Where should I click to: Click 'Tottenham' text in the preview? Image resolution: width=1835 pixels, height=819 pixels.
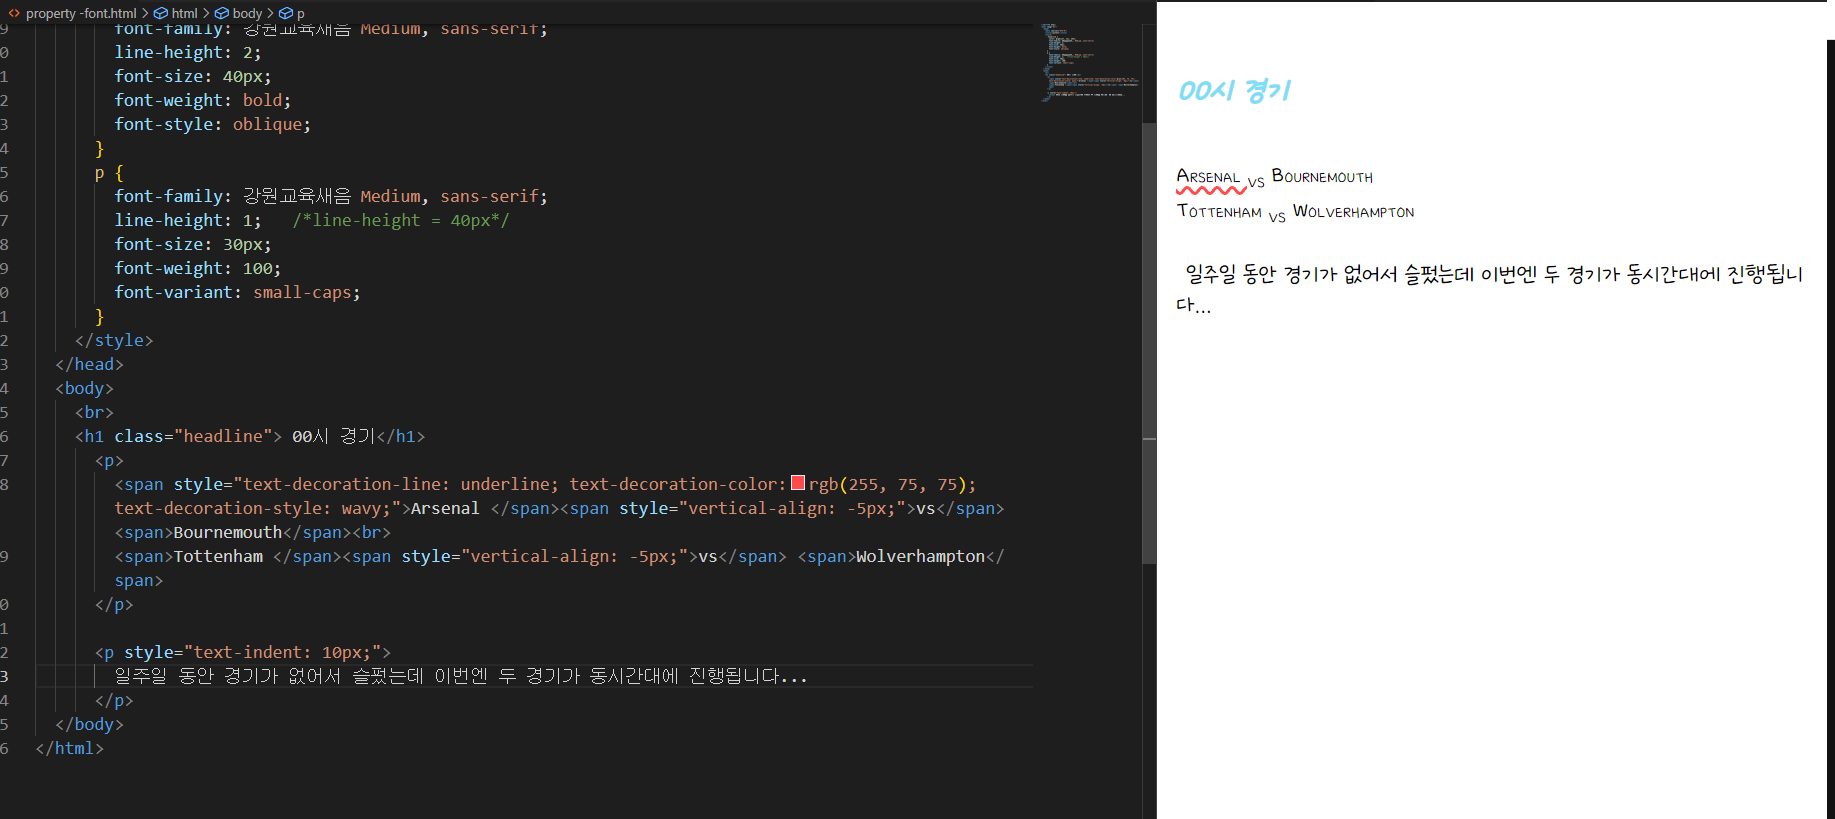[x=1219, y=211]
